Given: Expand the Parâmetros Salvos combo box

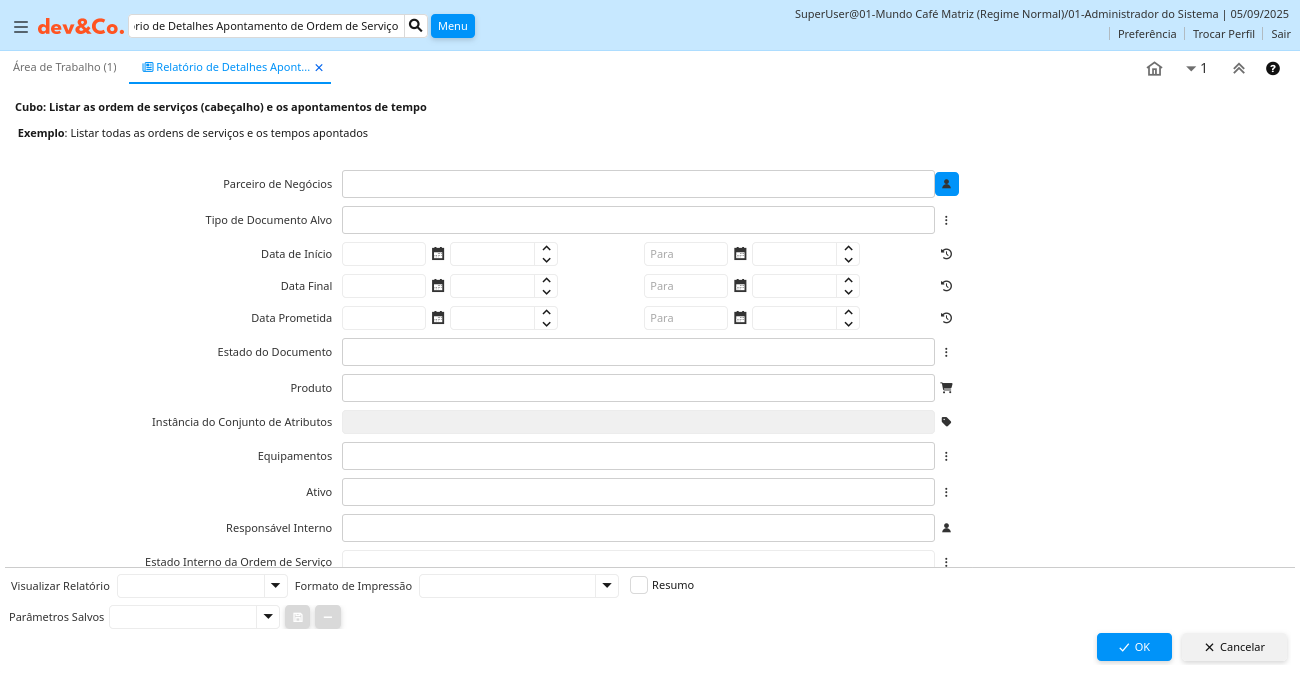Looking at the screenshot, I should pyautogui.click(x=267, y=617).
